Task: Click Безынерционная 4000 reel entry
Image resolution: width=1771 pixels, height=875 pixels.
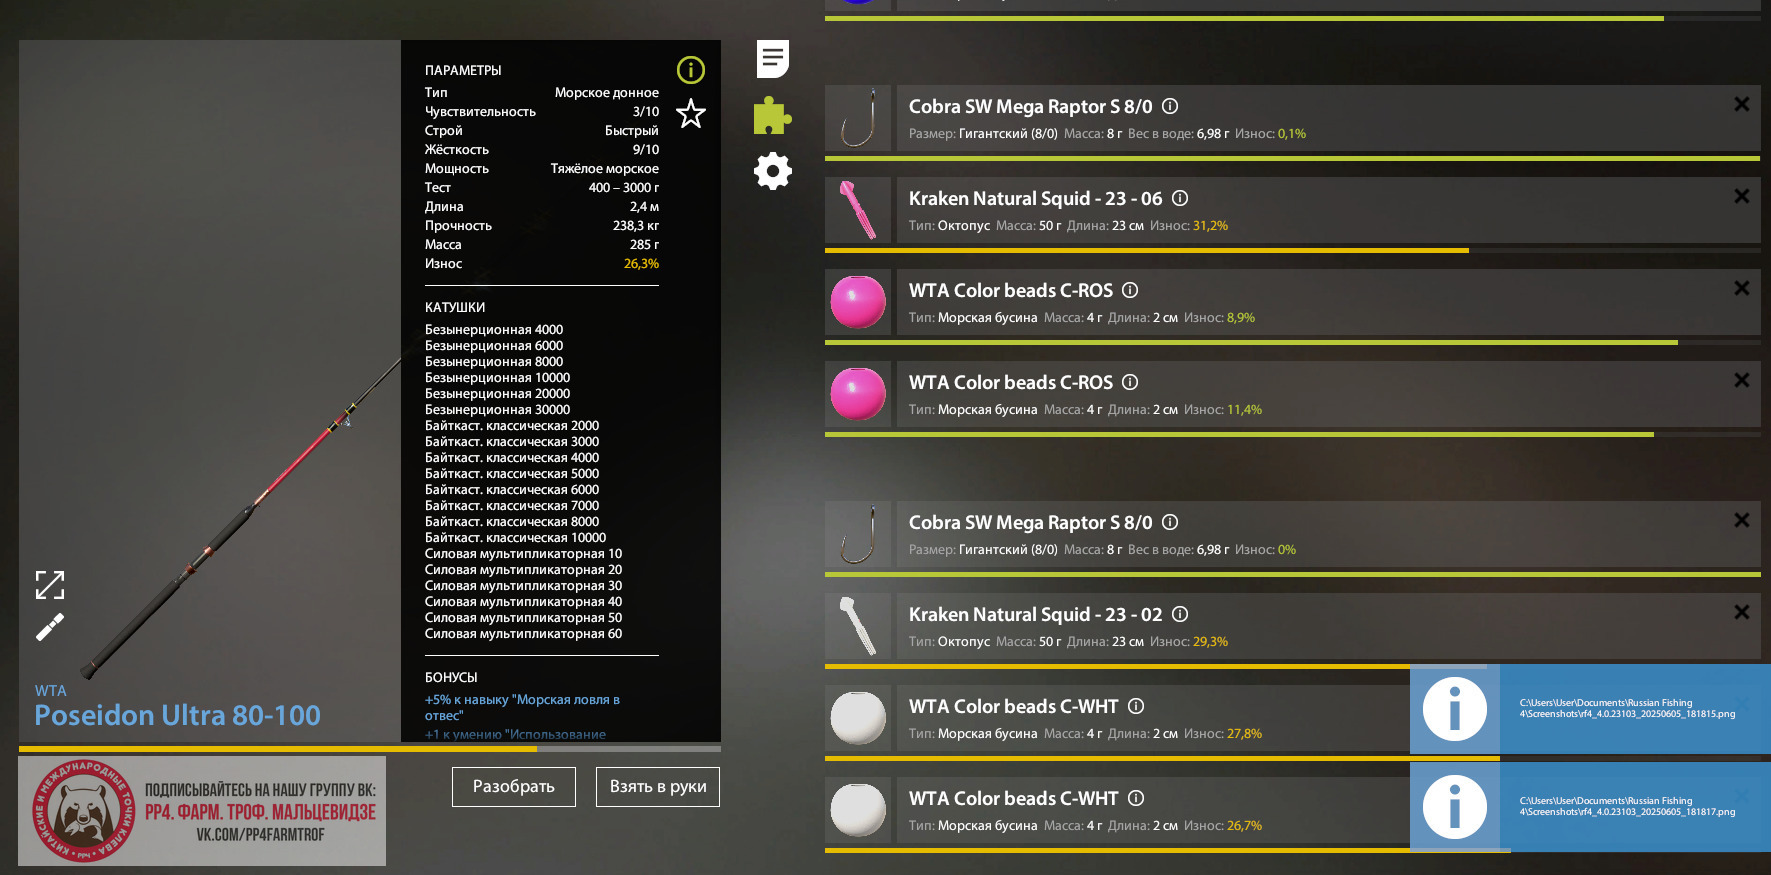Action: tap(494, 329)
